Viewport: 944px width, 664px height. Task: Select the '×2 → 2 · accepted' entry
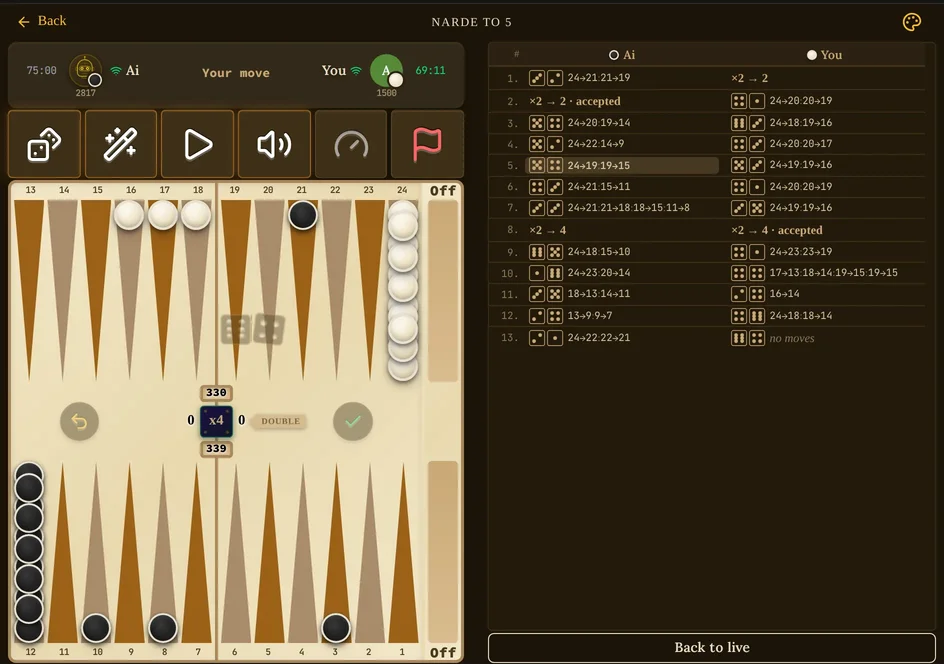(574, 101)
